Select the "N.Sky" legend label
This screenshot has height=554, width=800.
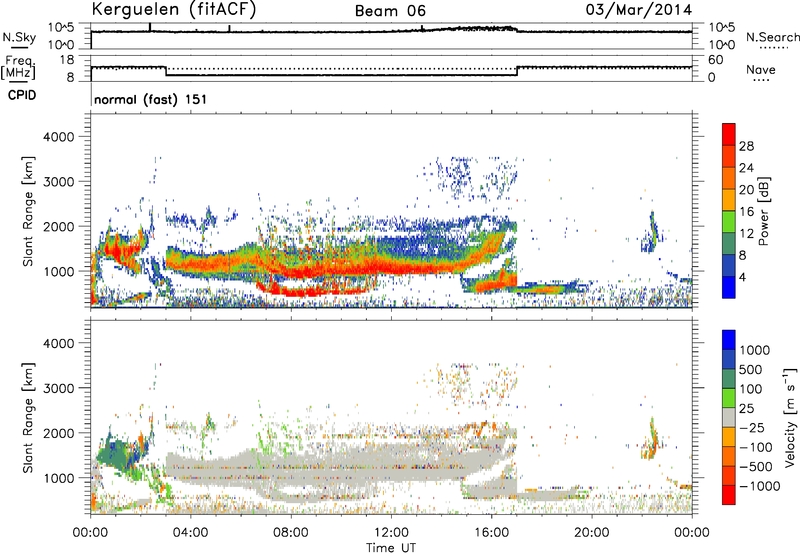(19, 37)
